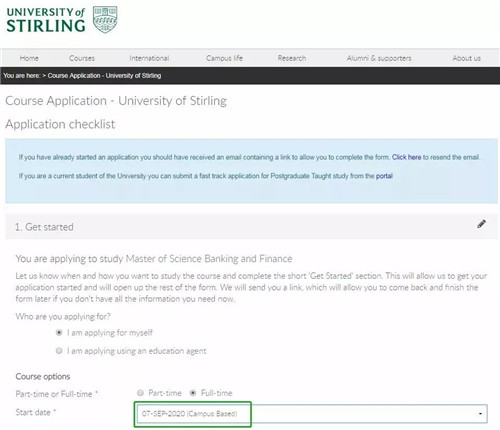
Task: Click the 'Click here' resend email link
Action: pyautogui.click(x=406, y=157)
